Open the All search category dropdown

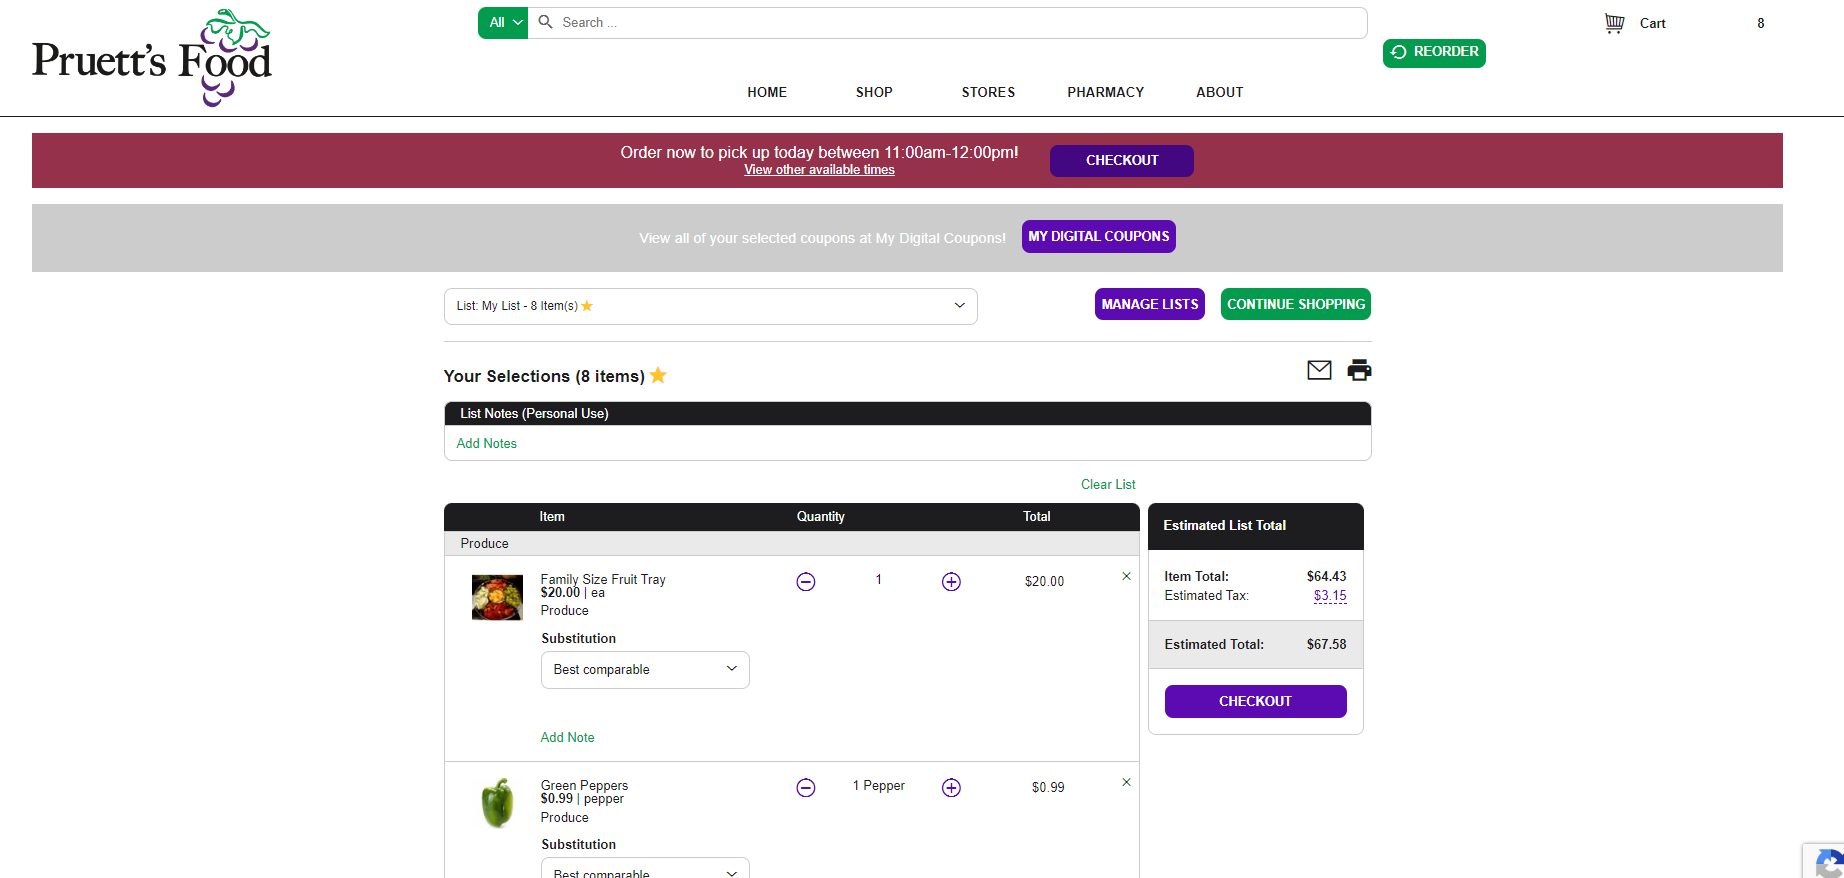pyautogui.click(x=503, y=23)
